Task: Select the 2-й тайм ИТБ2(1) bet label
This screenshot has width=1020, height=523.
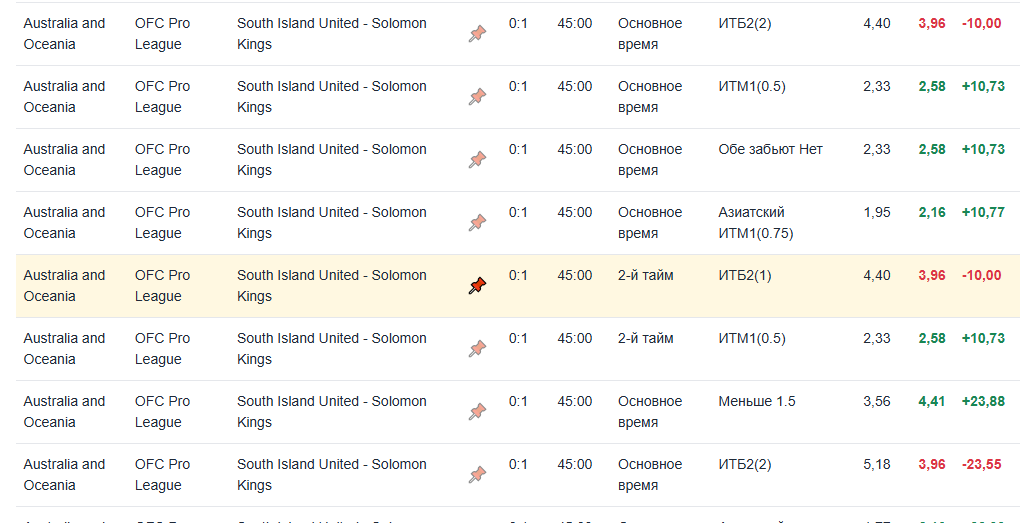Action: [745, 275]
